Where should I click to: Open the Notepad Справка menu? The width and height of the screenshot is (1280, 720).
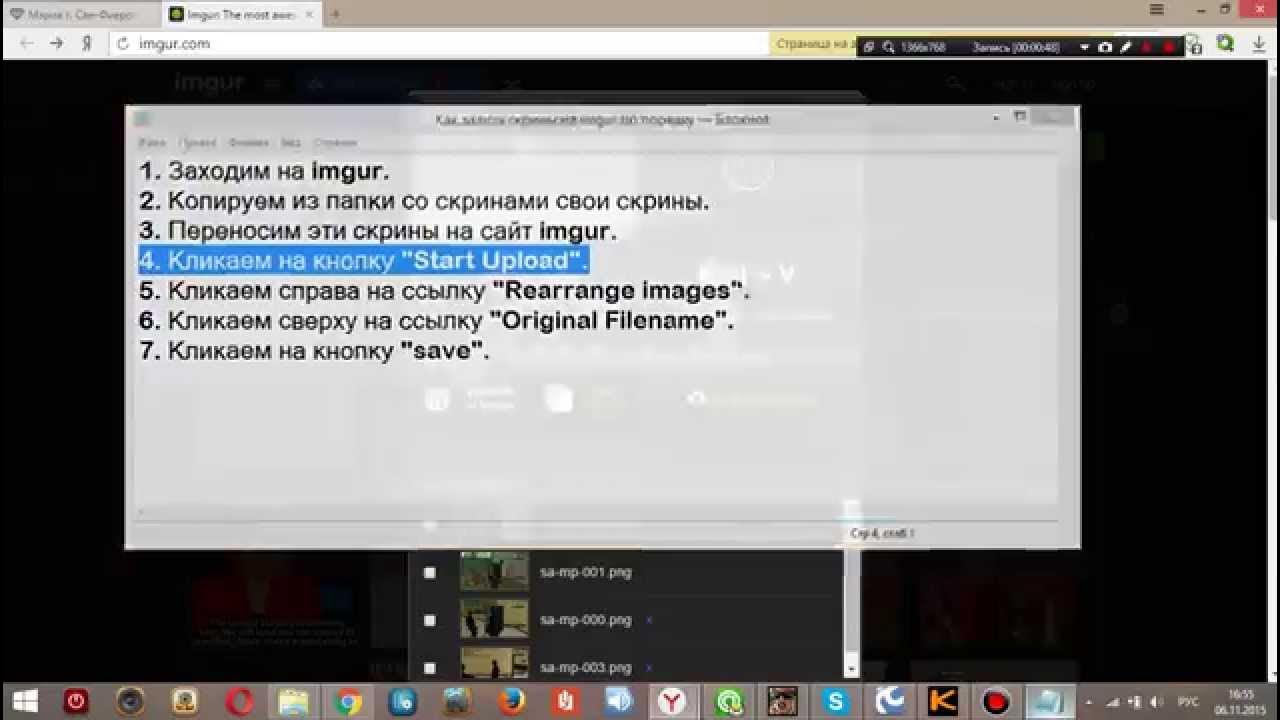335,143
